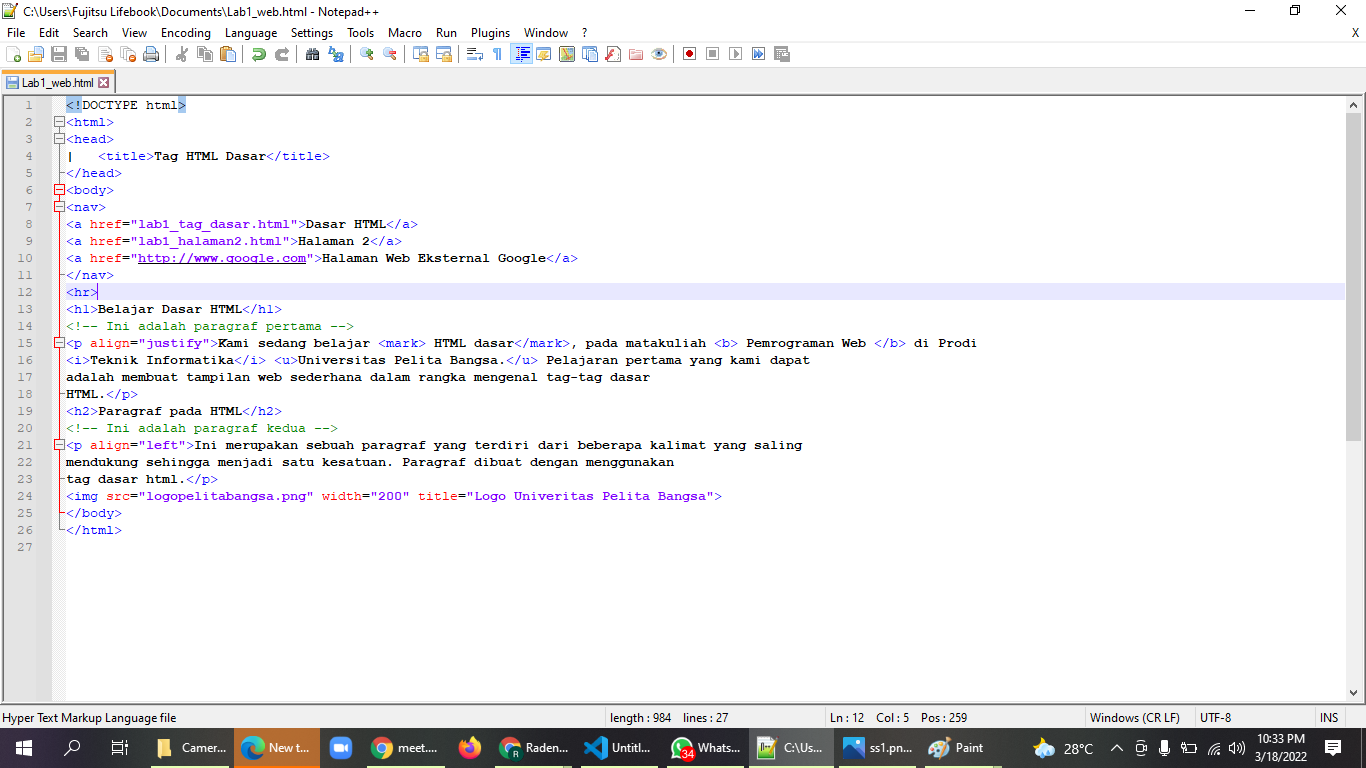This screenshot has height=768, width=1366.
Task: Click the Save All toolbar icon
Action: point(82,54)
